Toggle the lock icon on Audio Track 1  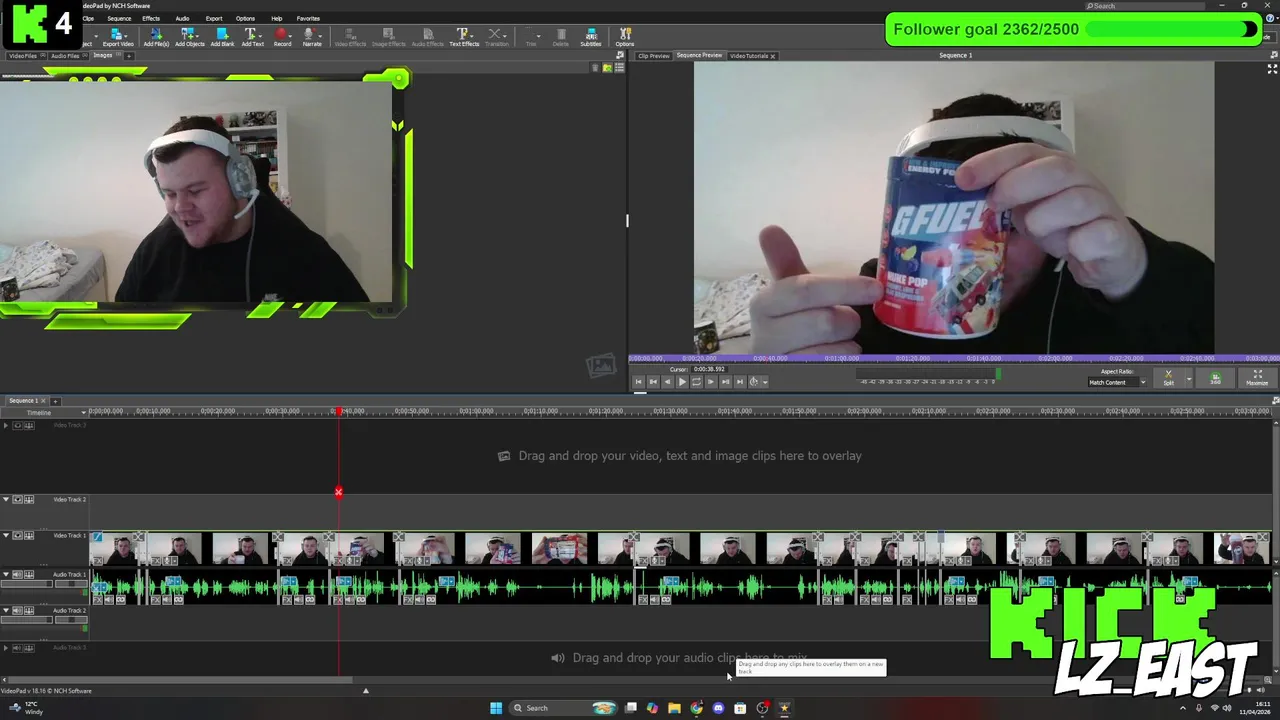click(x=29, y=575)
